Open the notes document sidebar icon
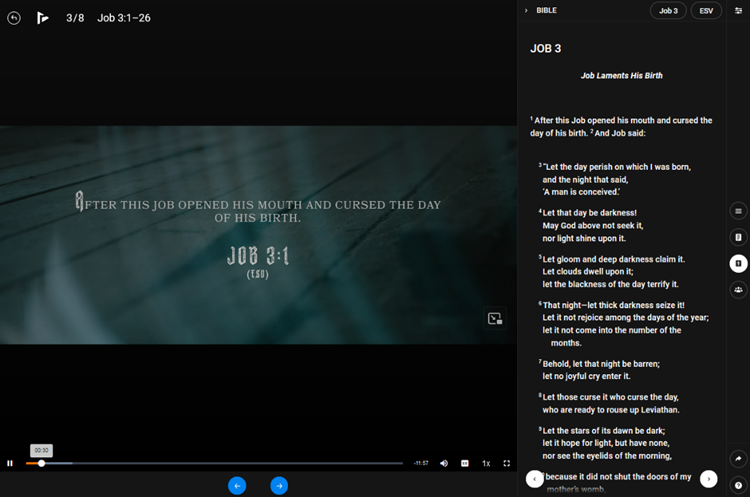 tap(739, 237)
